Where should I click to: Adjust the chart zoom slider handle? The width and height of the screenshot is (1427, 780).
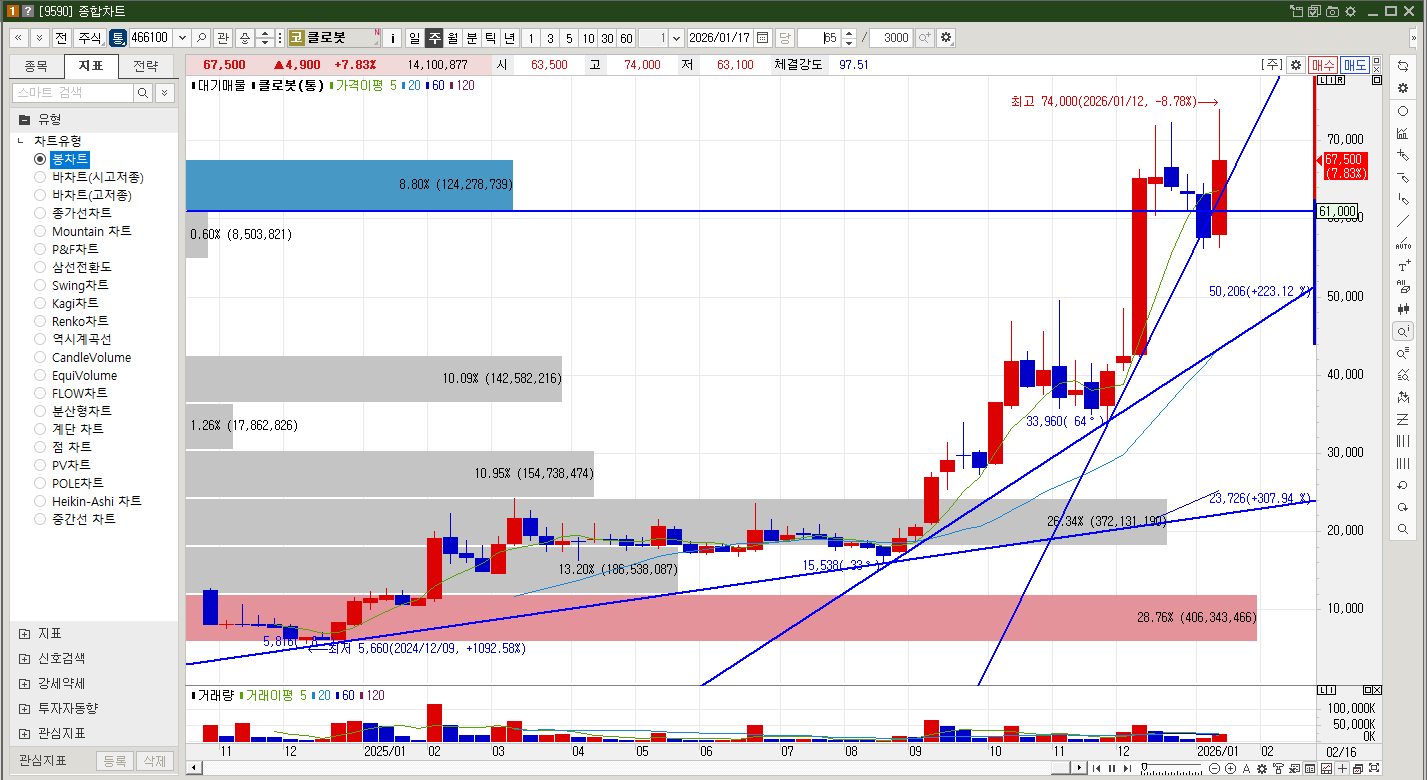(x=1145, y=768)
